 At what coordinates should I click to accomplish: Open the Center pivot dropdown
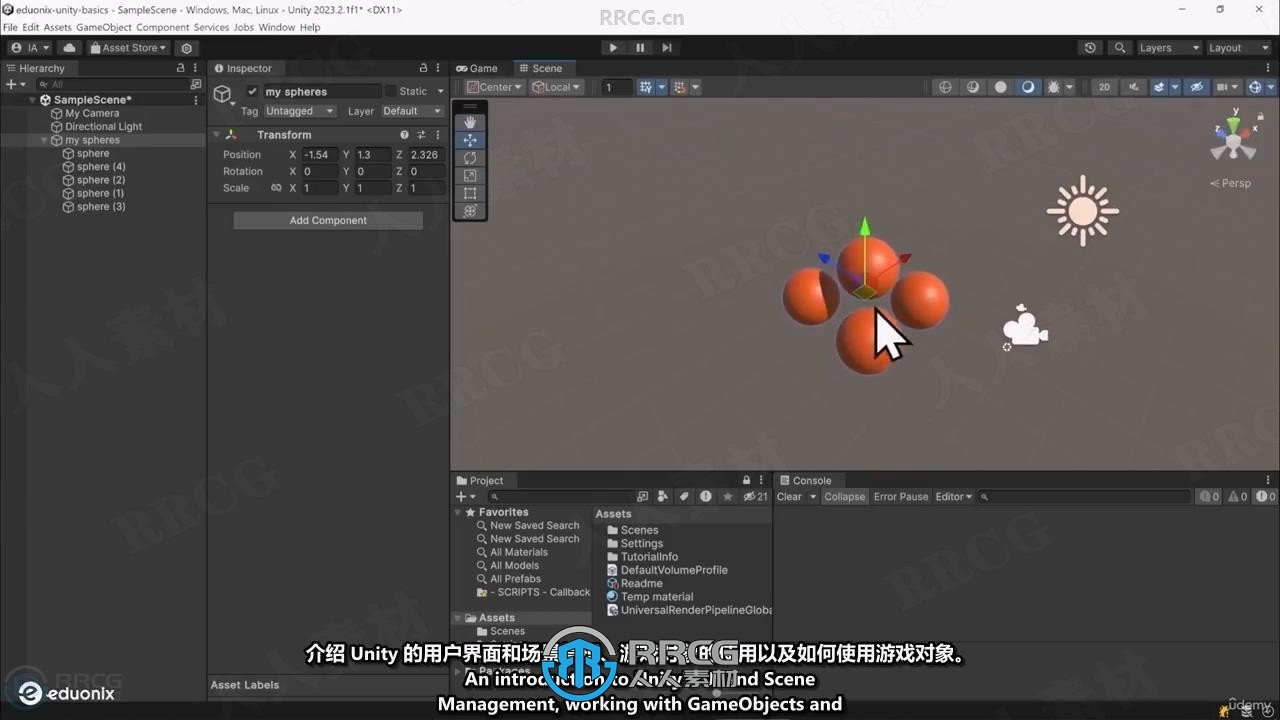[x=494, y=87]
